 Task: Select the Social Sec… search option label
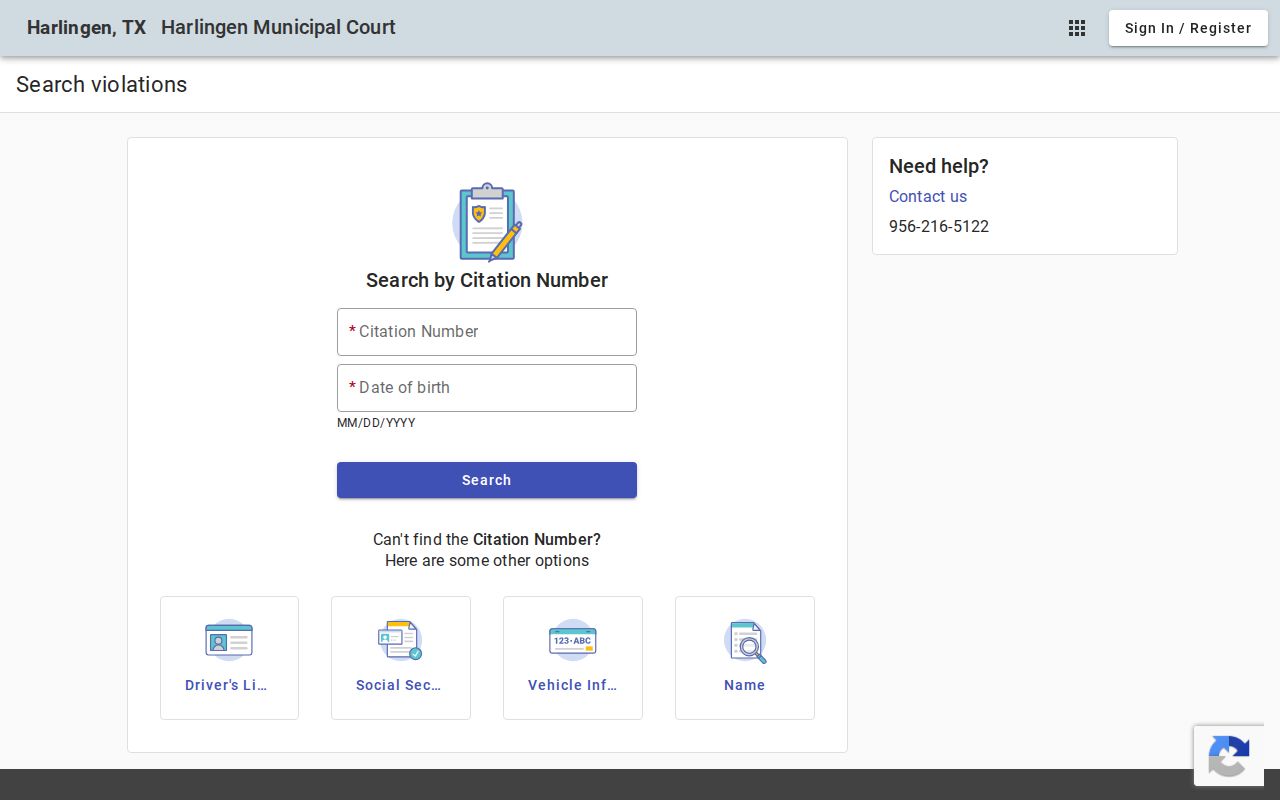click(x=398, y=685)
